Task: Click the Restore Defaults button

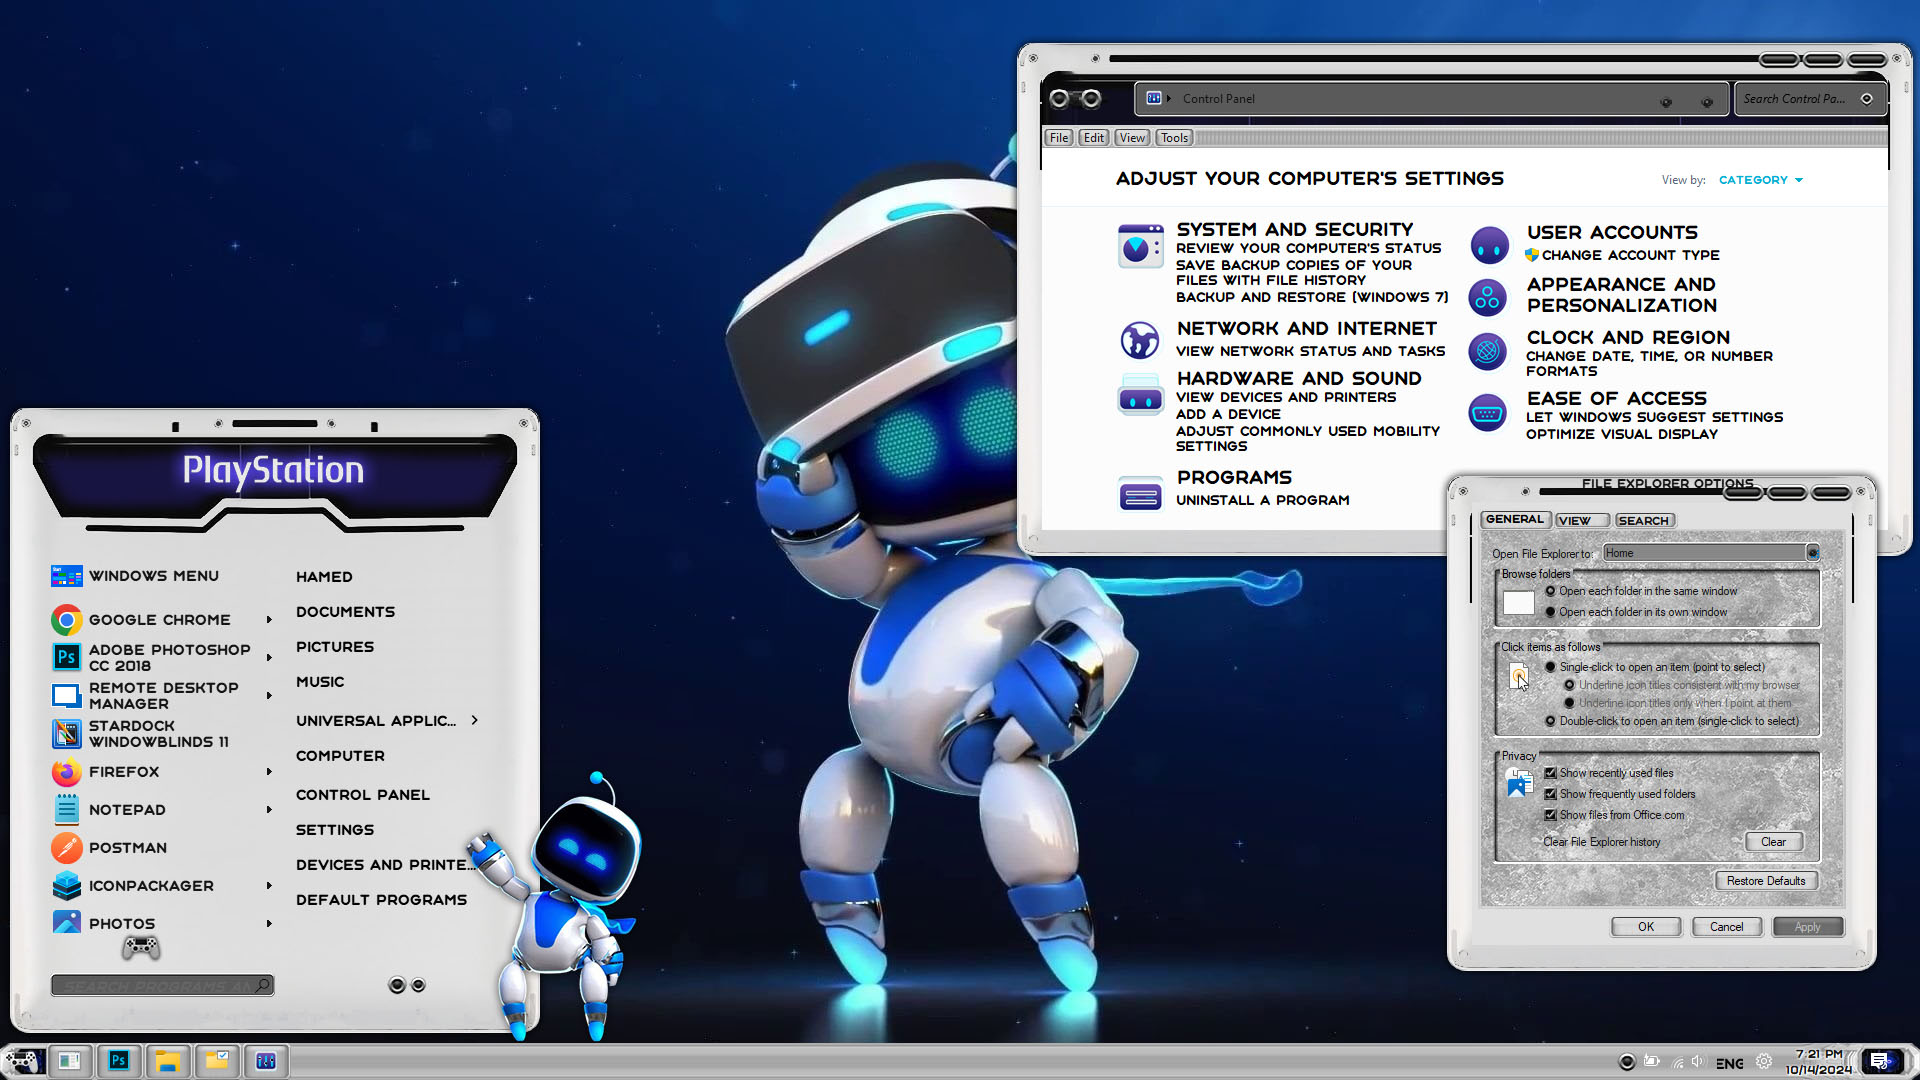Action: pyautogui.click(x=1765, y=881)
